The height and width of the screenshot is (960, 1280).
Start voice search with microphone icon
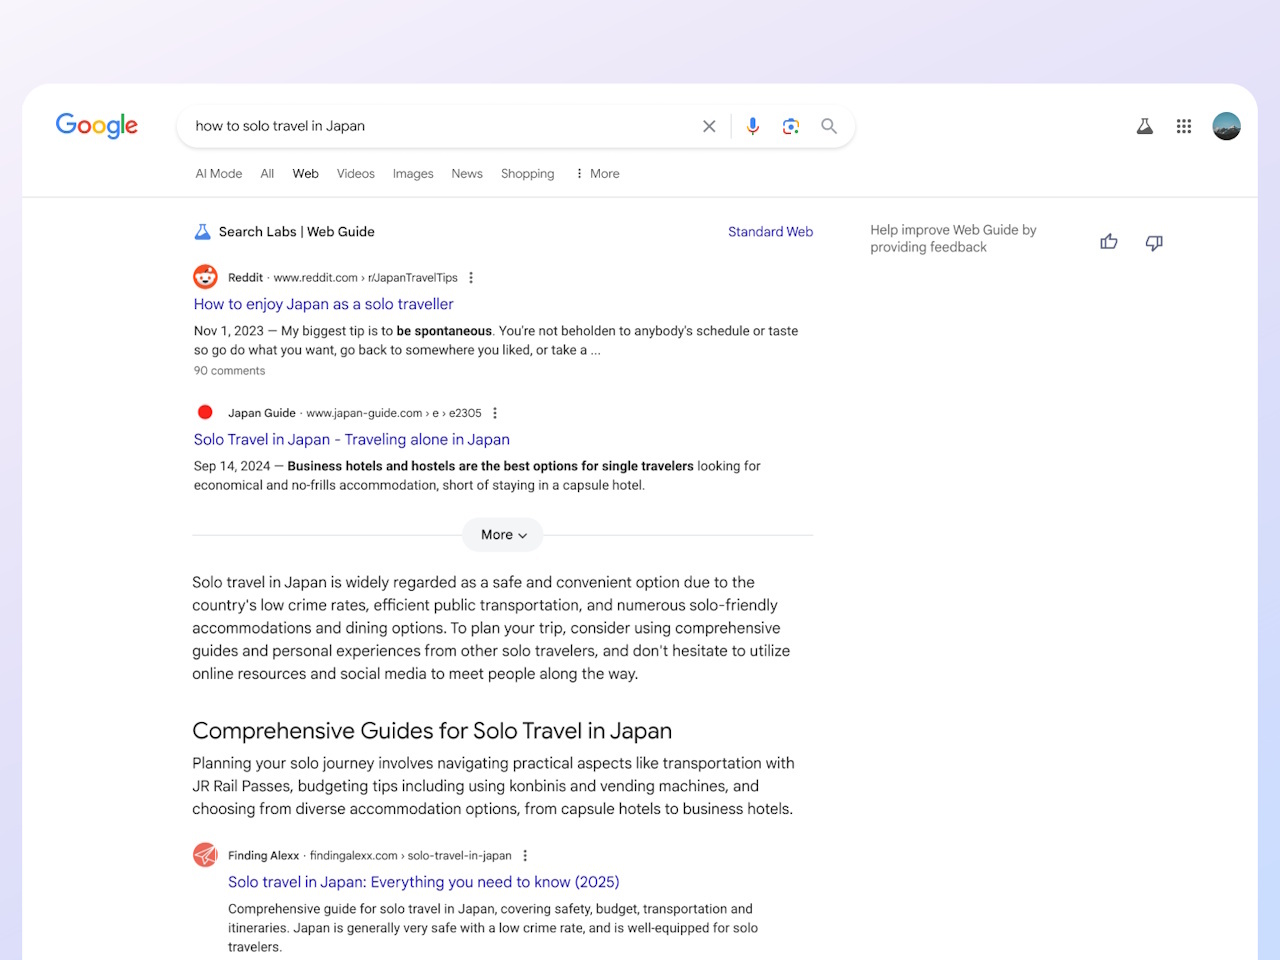point(753,126)
